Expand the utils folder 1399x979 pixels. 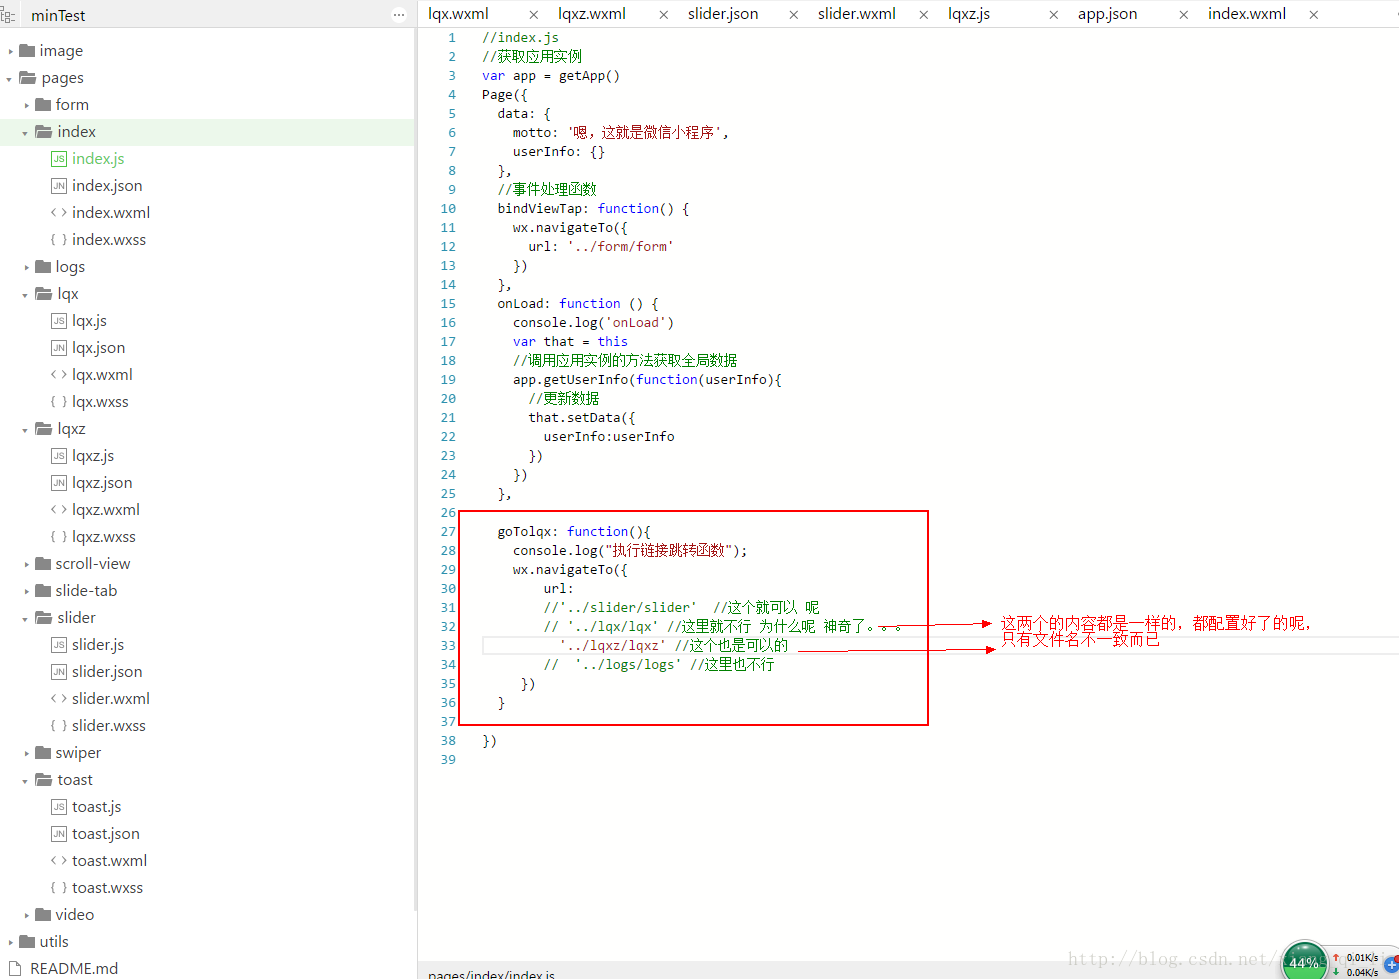pos(11,942)
